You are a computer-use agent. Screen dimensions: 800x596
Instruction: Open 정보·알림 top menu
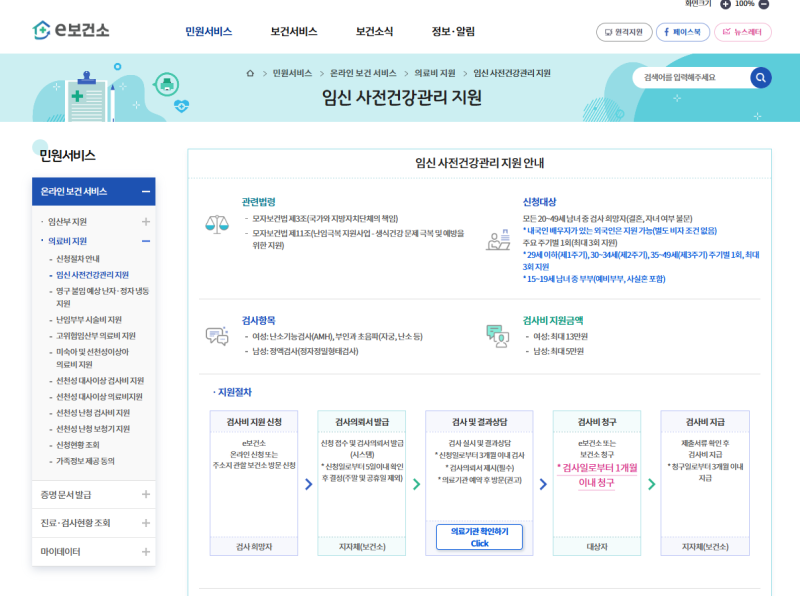(453, 32)
